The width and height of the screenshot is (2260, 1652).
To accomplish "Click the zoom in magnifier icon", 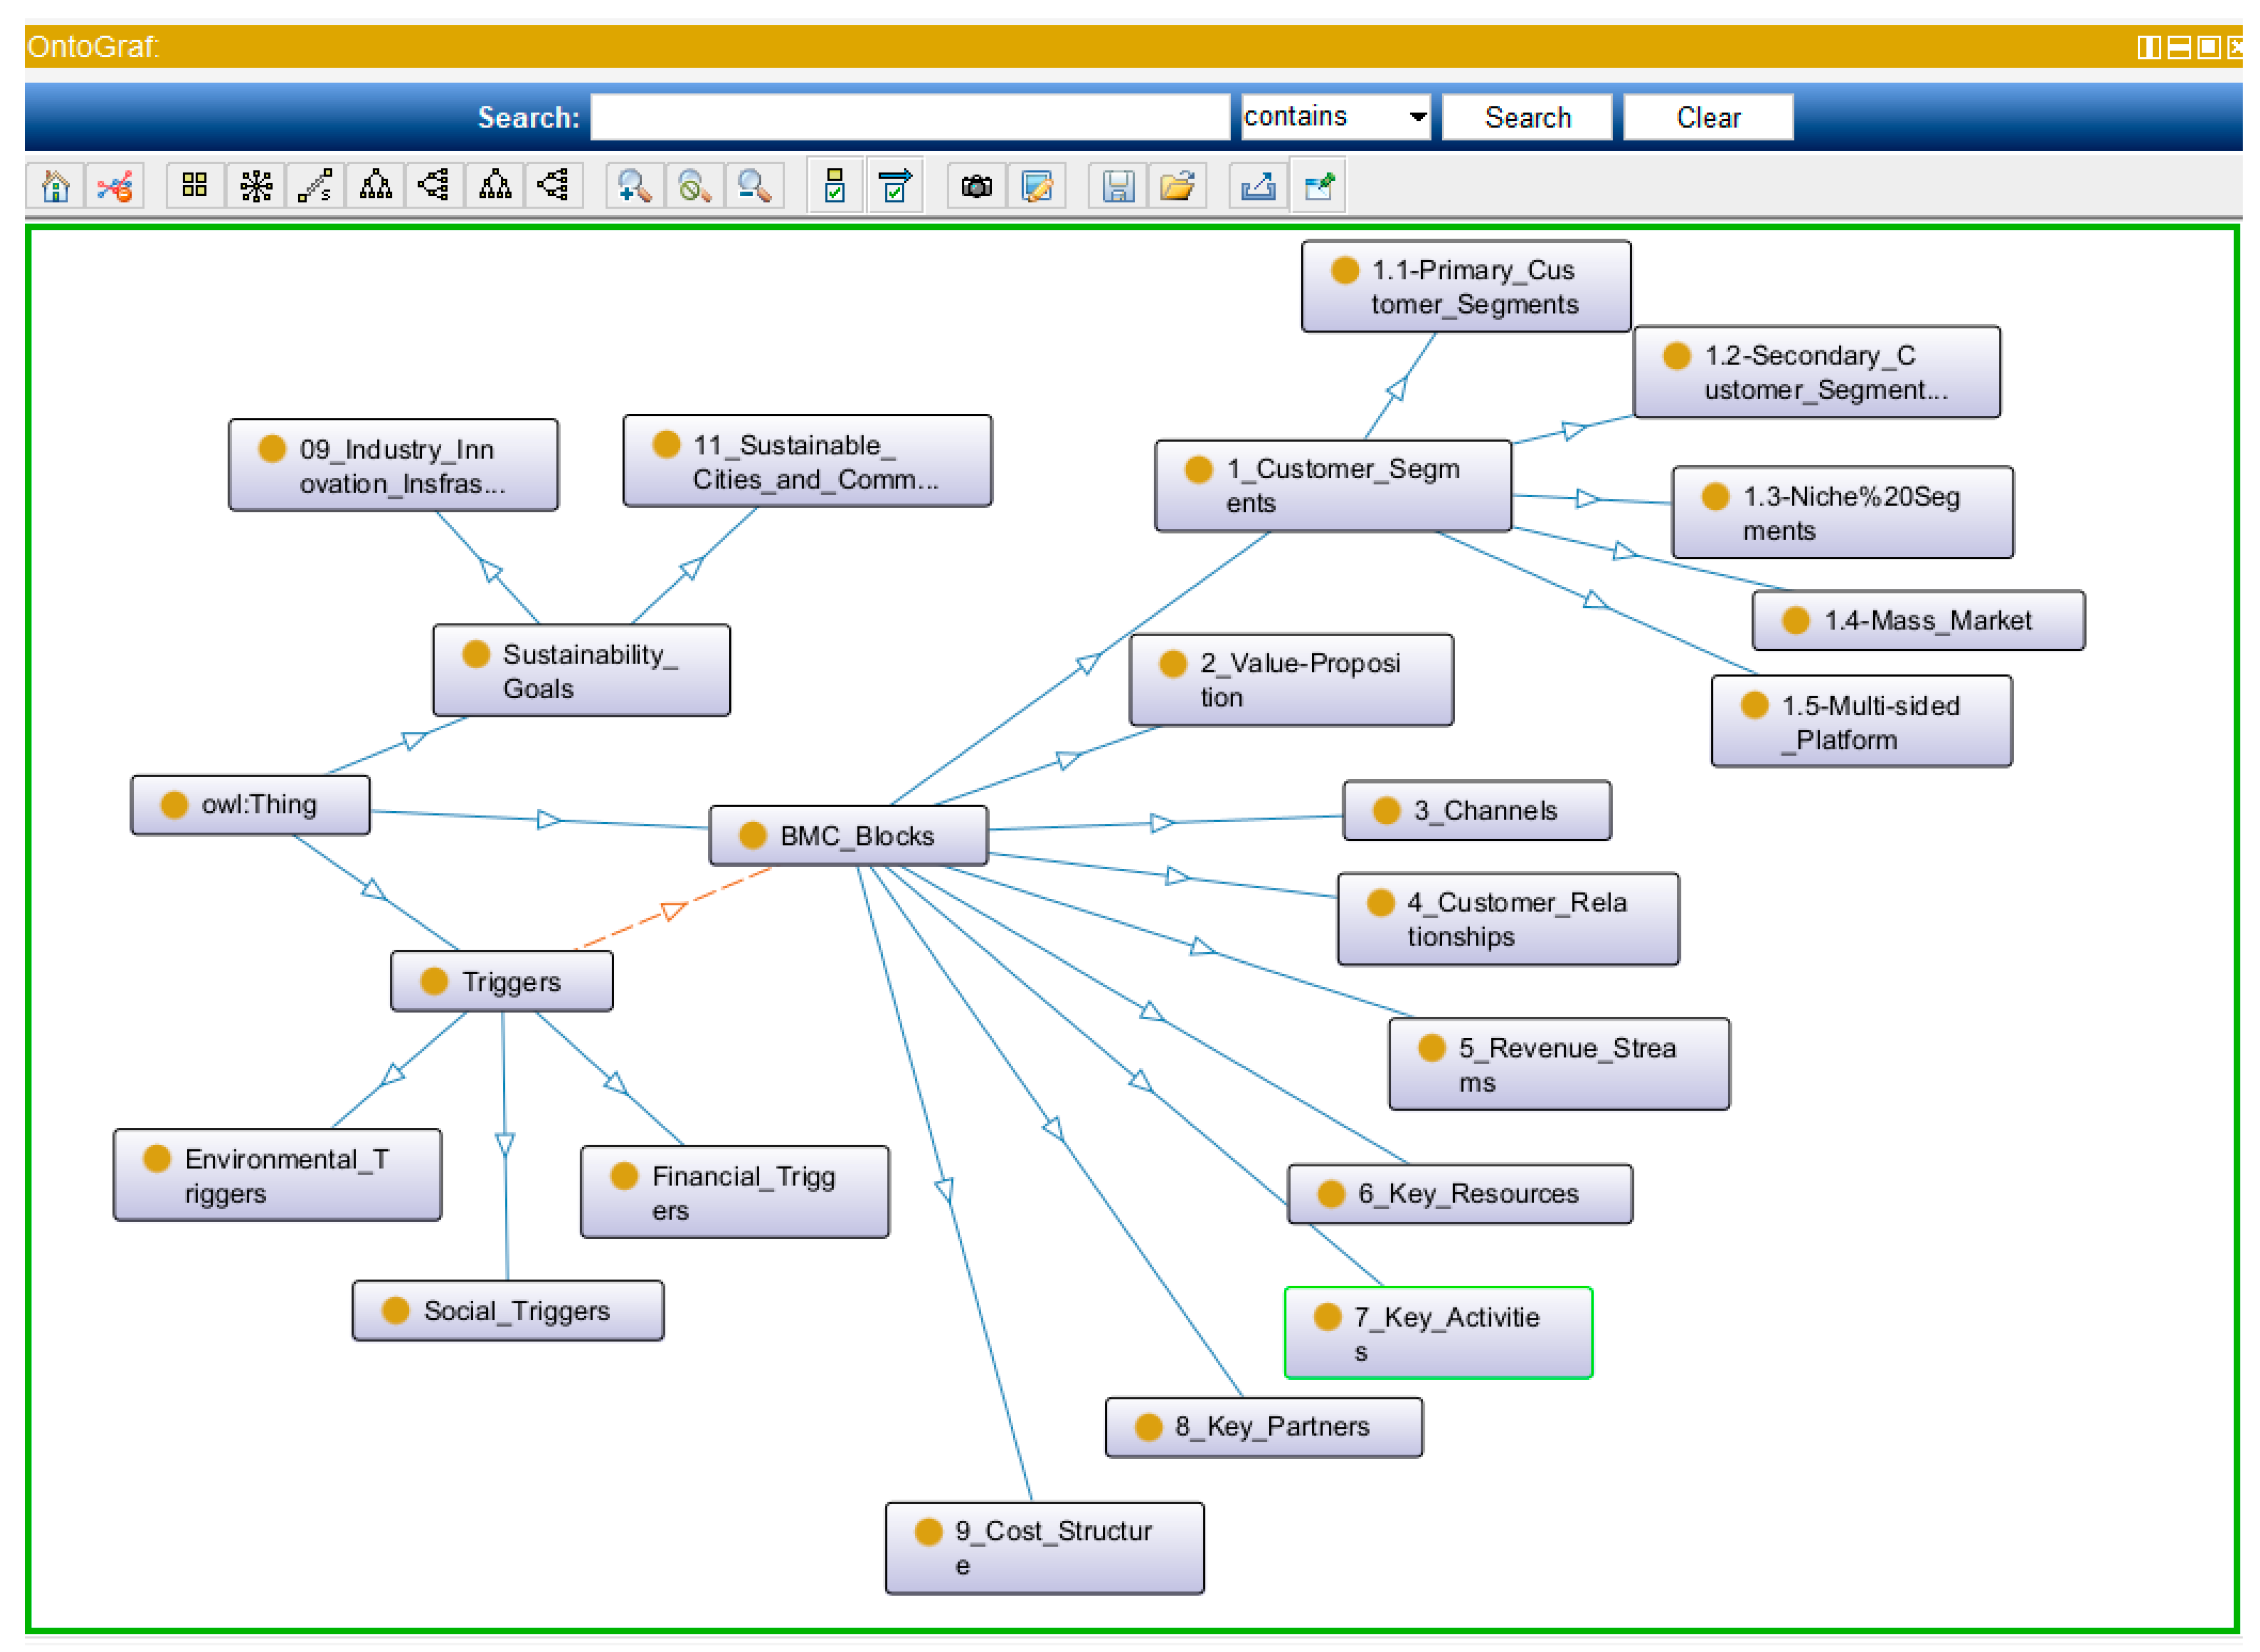I will pos(634,186).
